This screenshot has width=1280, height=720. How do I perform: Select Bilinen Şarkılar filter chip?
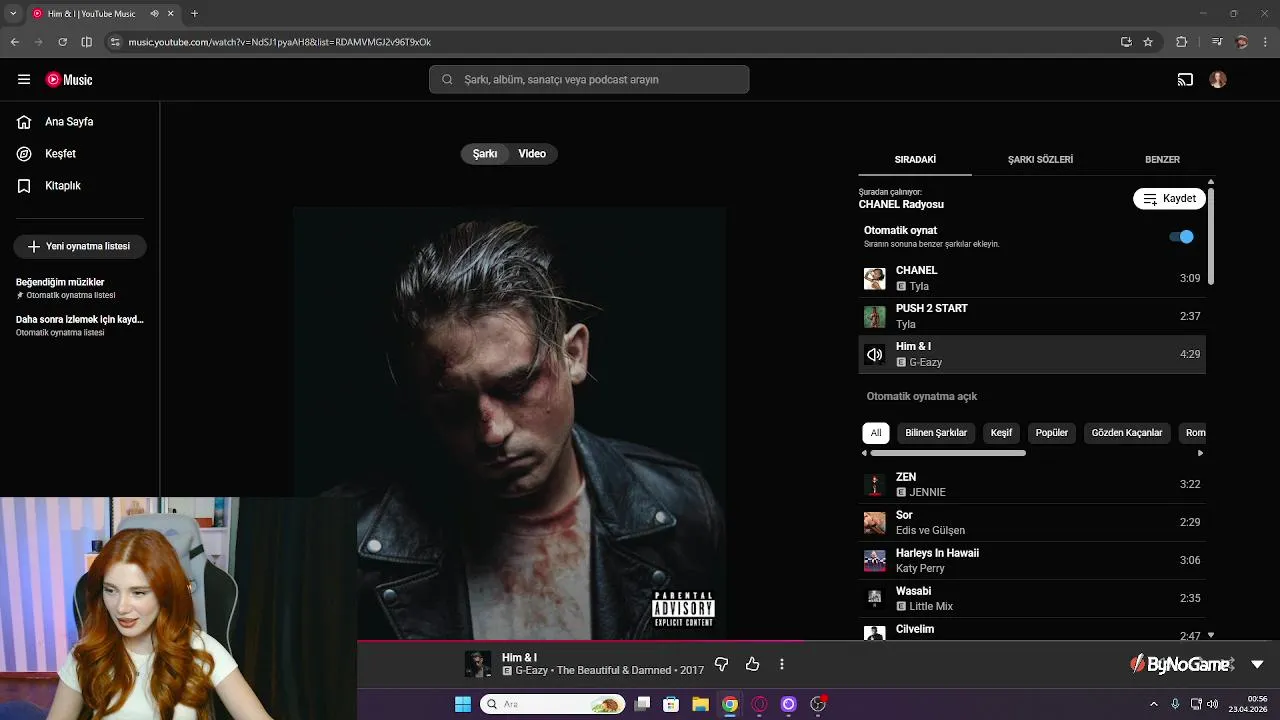click(x=936, y=433)
